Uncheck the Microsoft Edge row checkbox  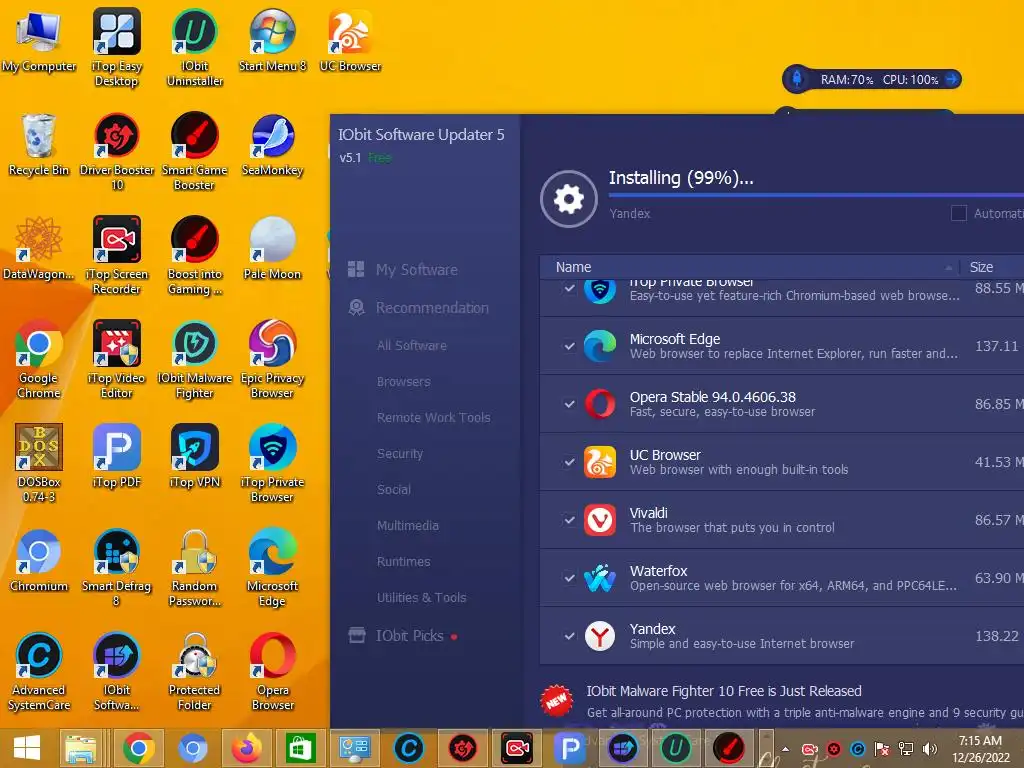pos(569,346)
